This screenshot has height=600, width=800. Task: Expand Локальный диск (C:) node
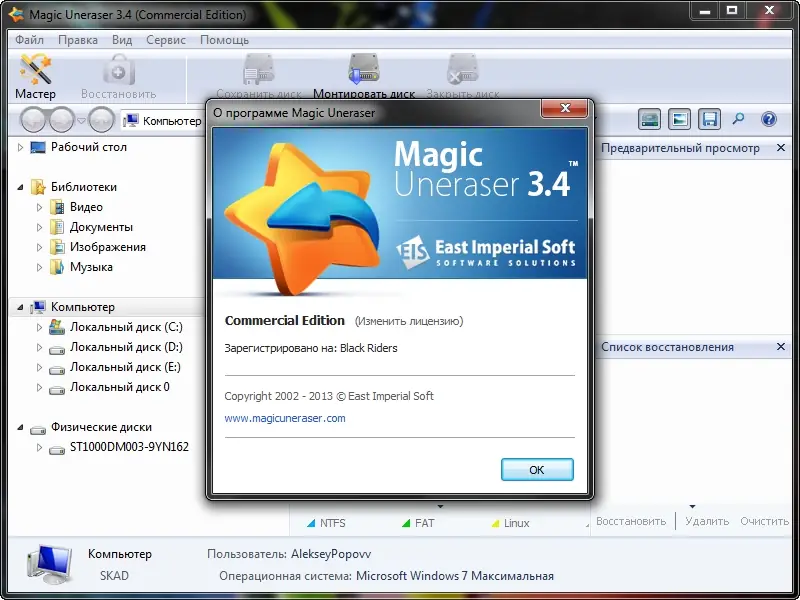pos(39,328)
